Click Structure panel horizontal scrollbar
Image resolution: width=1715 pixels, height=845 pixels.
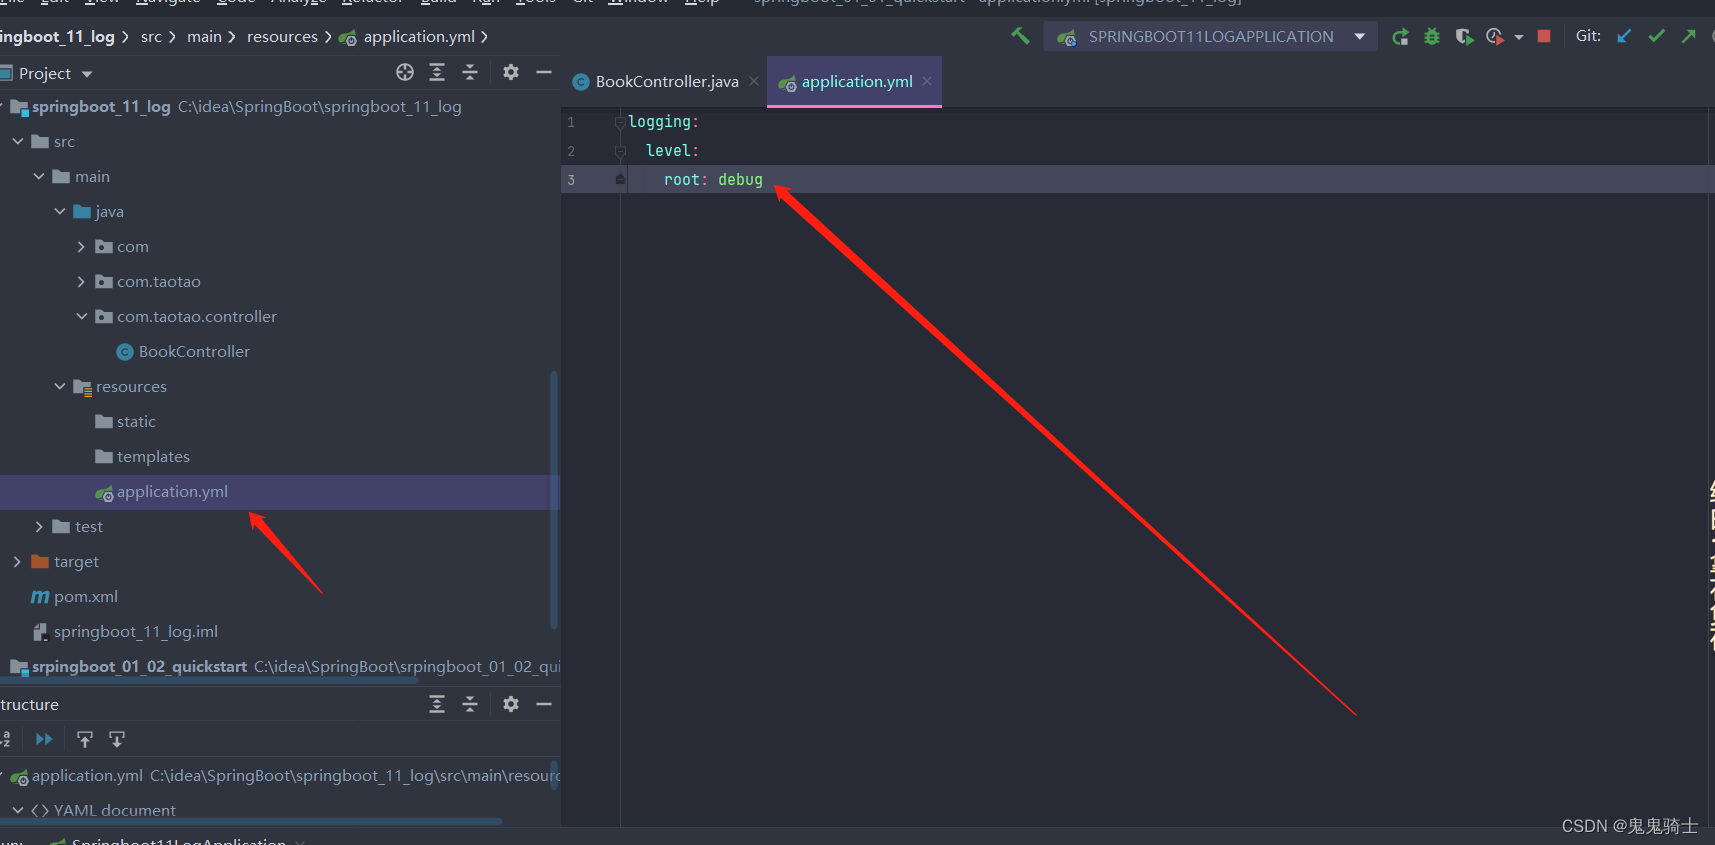pyautogui.click(x=250, y=821)
